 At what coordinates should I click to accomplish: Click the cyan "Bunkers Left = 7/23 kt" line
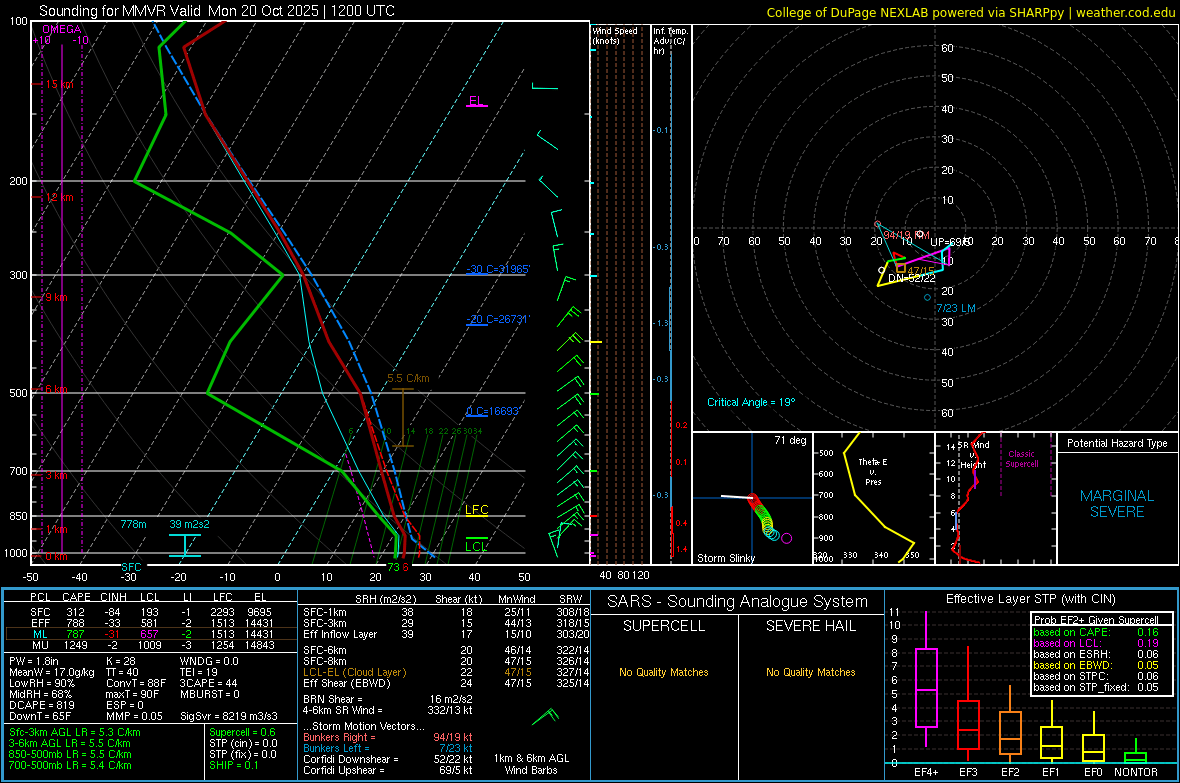(388, 748)
